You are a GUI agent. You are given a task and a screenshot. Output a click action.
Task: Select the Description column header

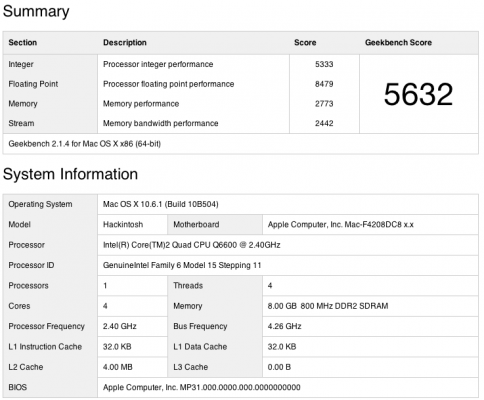(x=125, y=43)
